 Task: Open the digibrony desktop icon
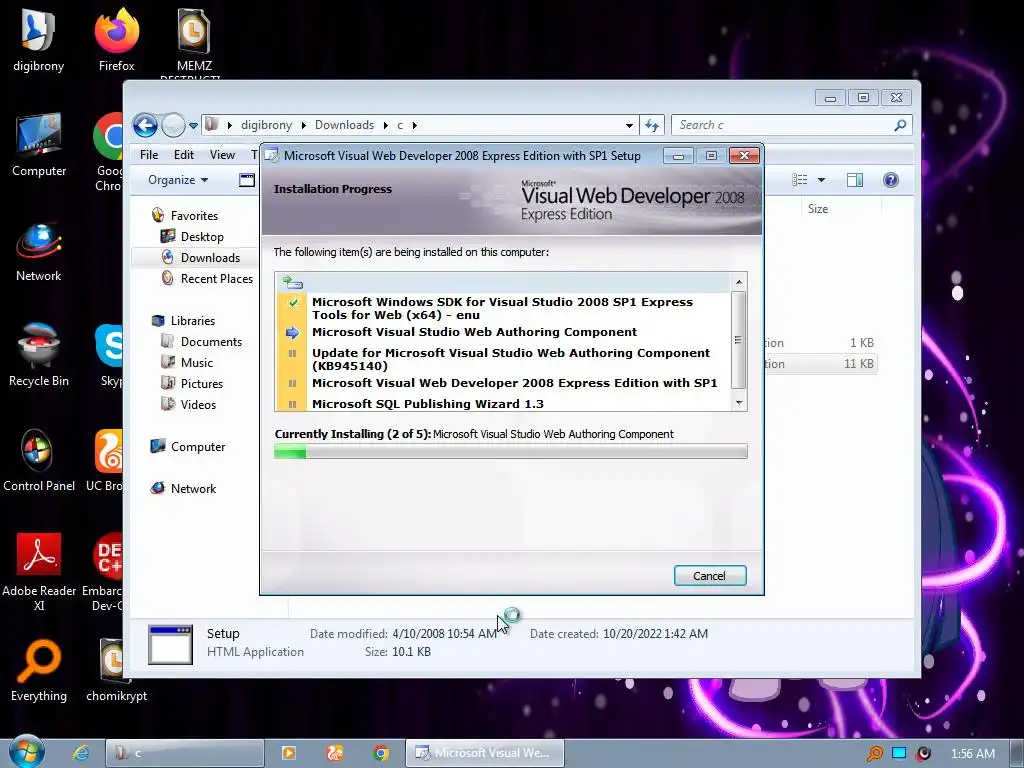(38, 40)
